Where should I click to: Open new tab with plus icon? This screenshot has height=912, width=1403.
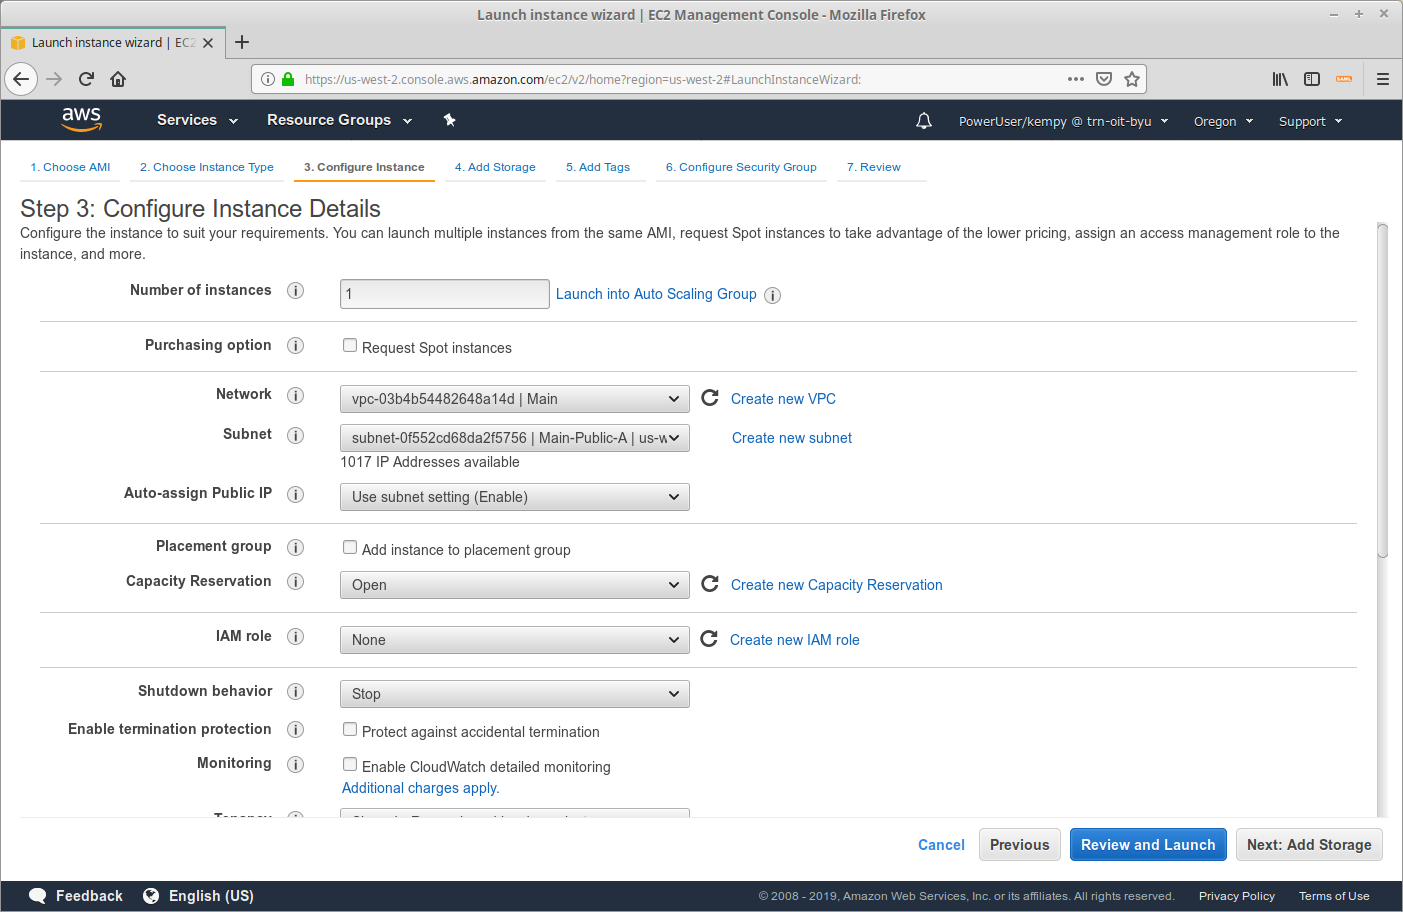pyautogui.click(x=242, y=42)
